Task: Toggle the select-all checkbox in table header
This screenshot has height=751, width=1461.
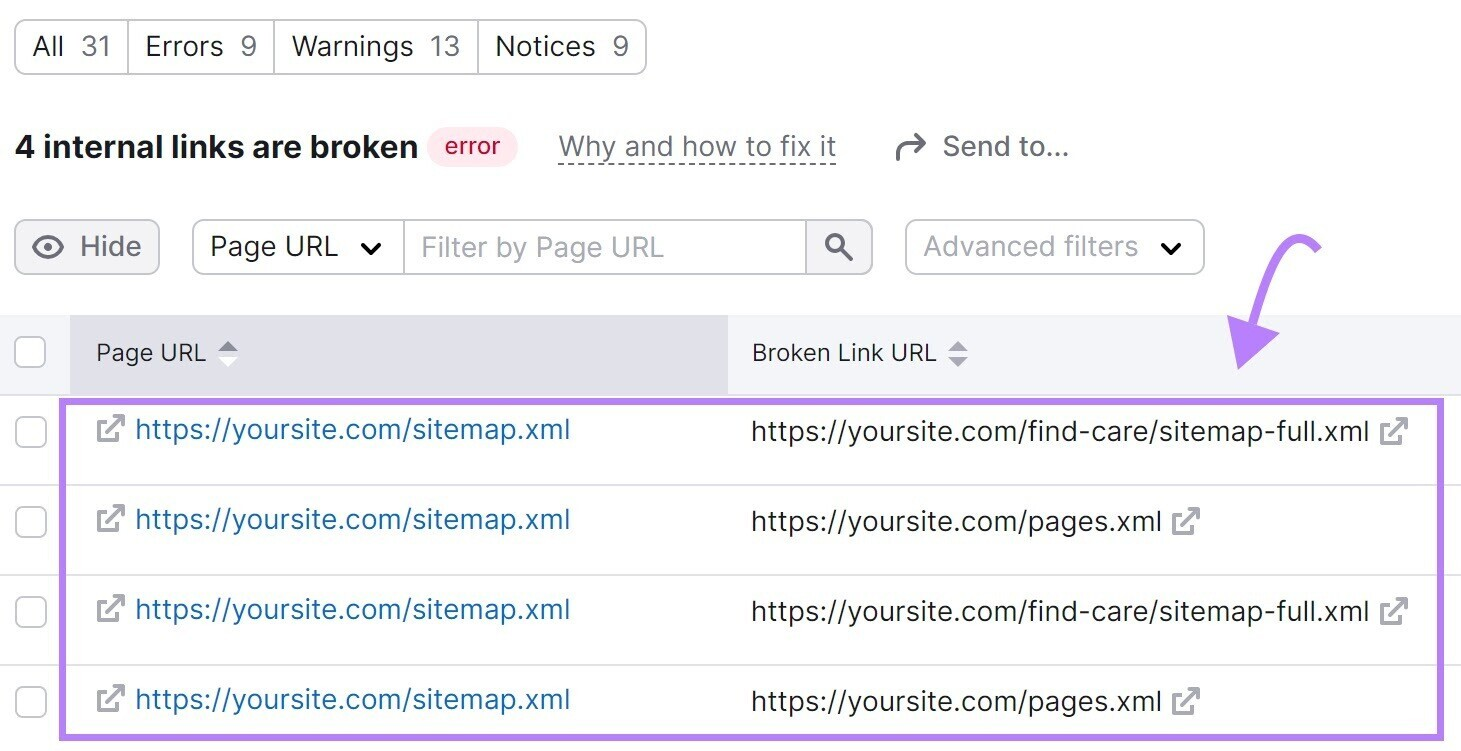Action: pos(30,352)
